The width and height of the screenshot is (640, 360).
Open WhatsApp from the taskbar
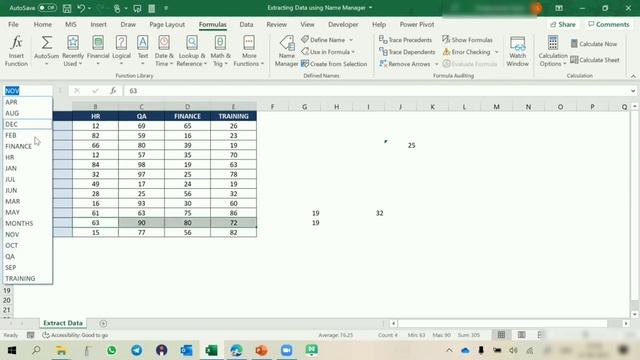point(111,350)
